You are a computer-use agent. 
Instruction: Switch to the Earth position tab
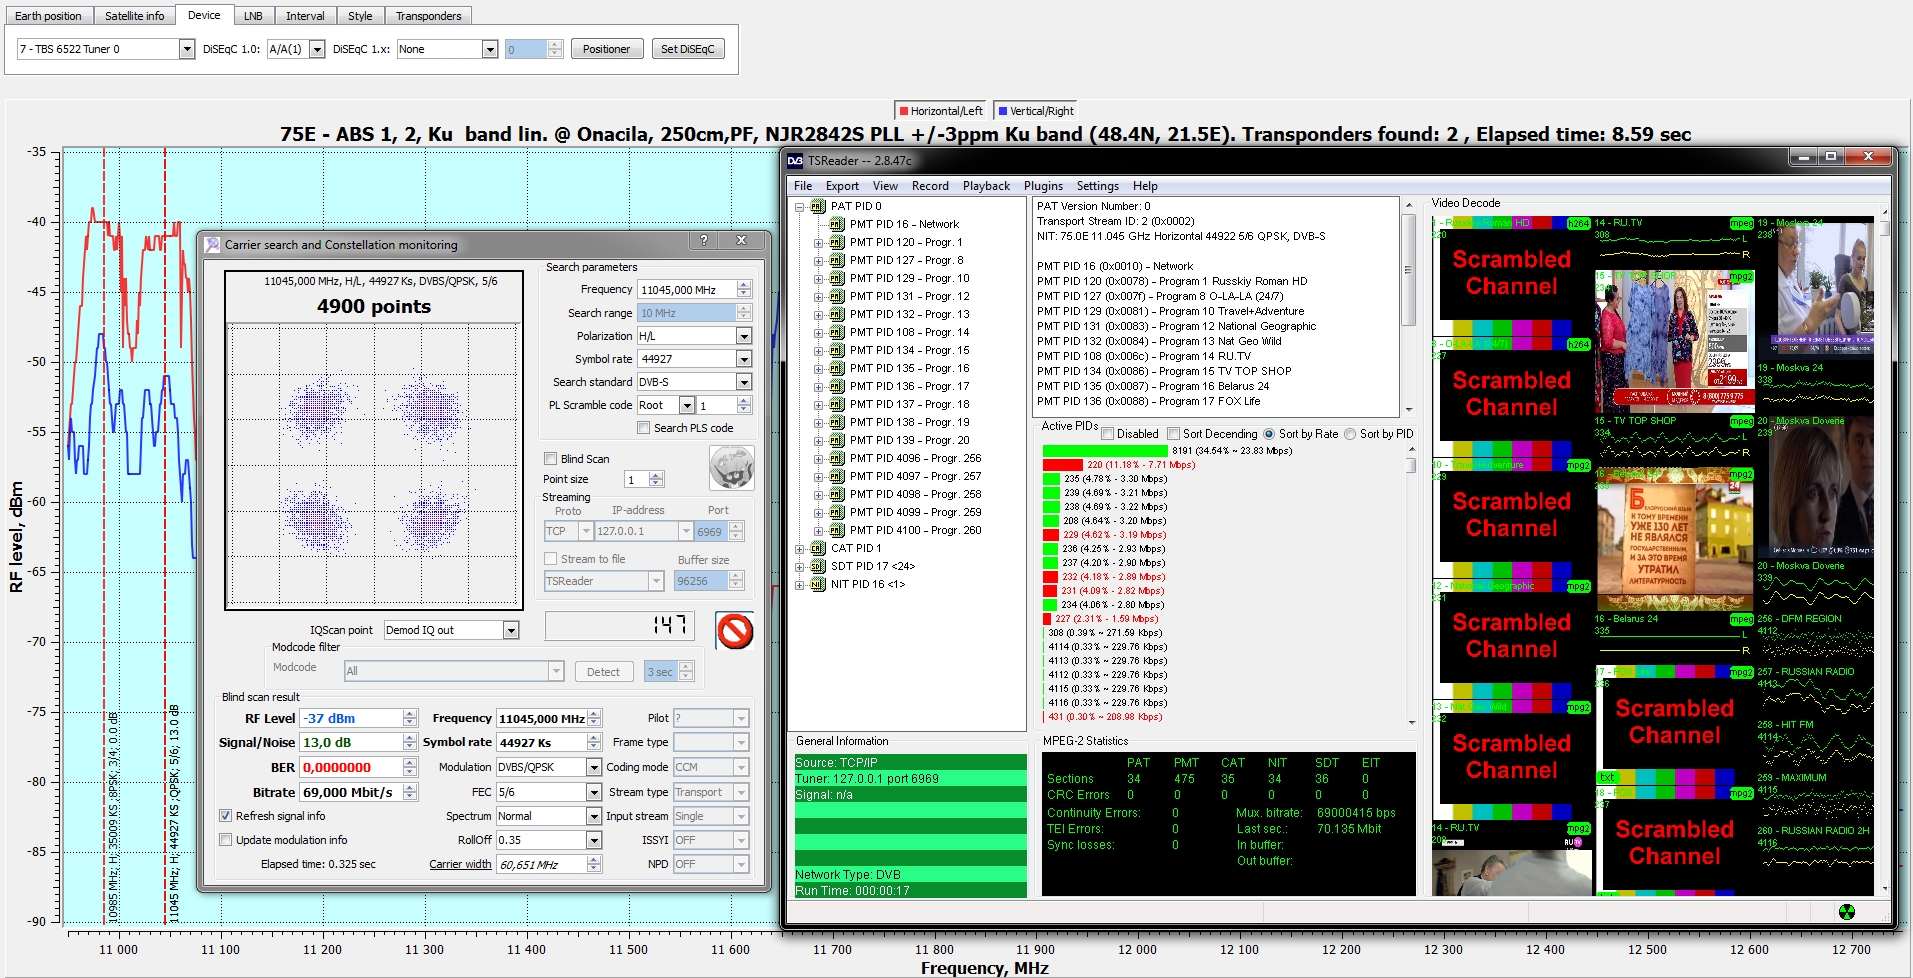[x=48, y=16]
